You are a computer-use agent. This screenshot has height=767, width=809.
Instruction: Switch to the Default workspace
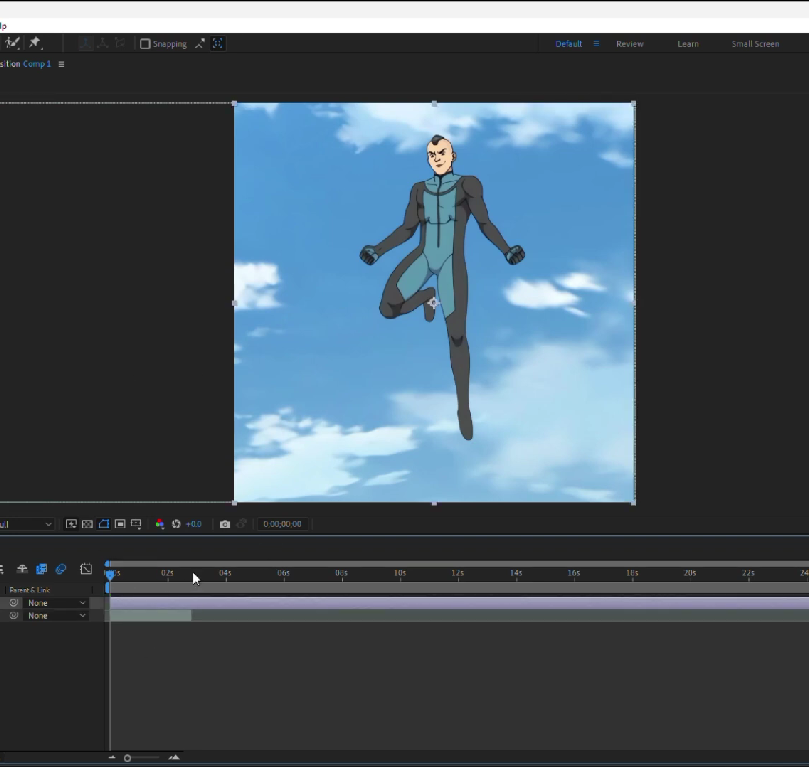click(569, 44)
